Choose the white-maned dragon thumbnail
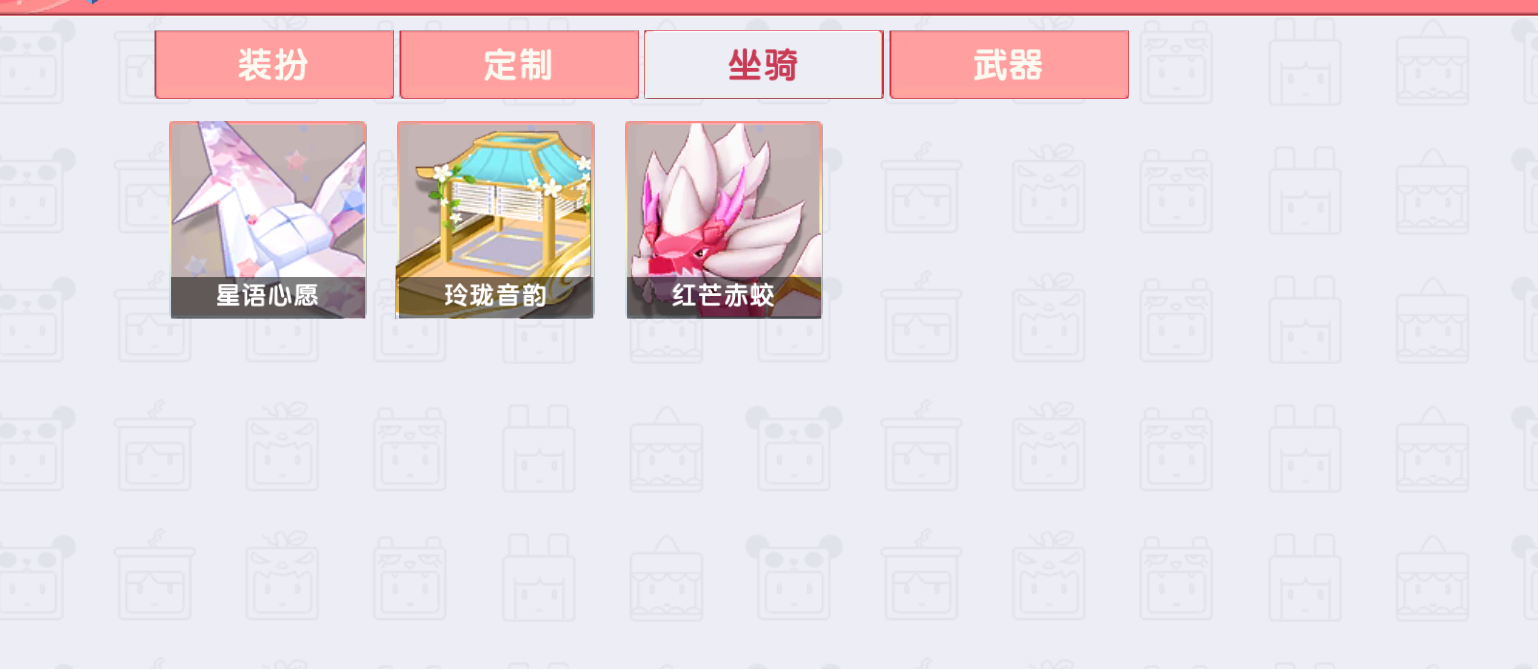Screen dimensions: 1538x669 pos(724,220)
